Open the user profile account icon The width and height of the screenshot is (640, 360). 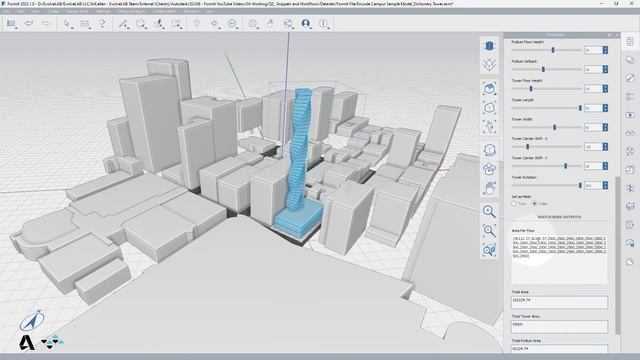point(305,24)
